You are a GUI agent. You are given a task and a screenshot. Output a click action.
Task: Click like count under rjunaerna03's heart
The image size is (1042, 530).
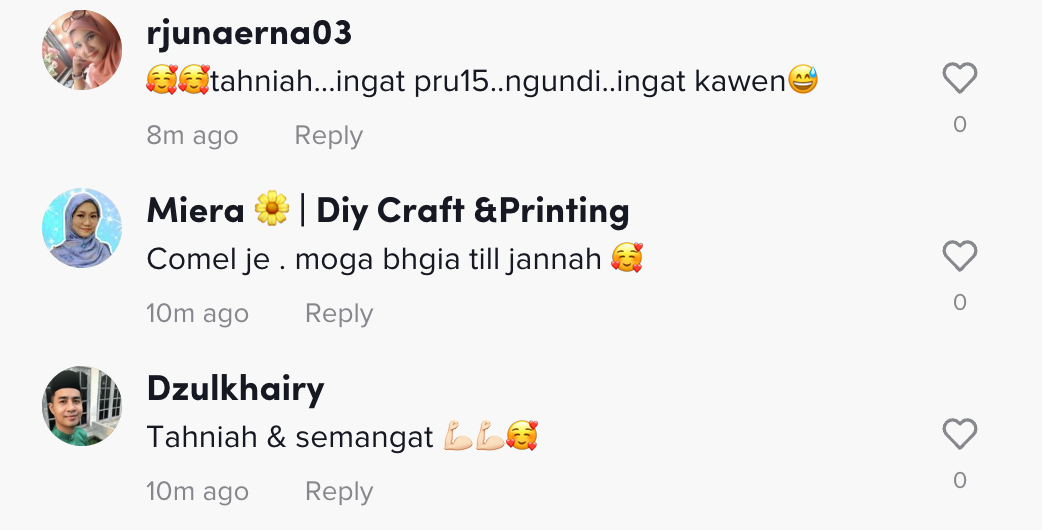pyautogui.click(x=960, y=124)
